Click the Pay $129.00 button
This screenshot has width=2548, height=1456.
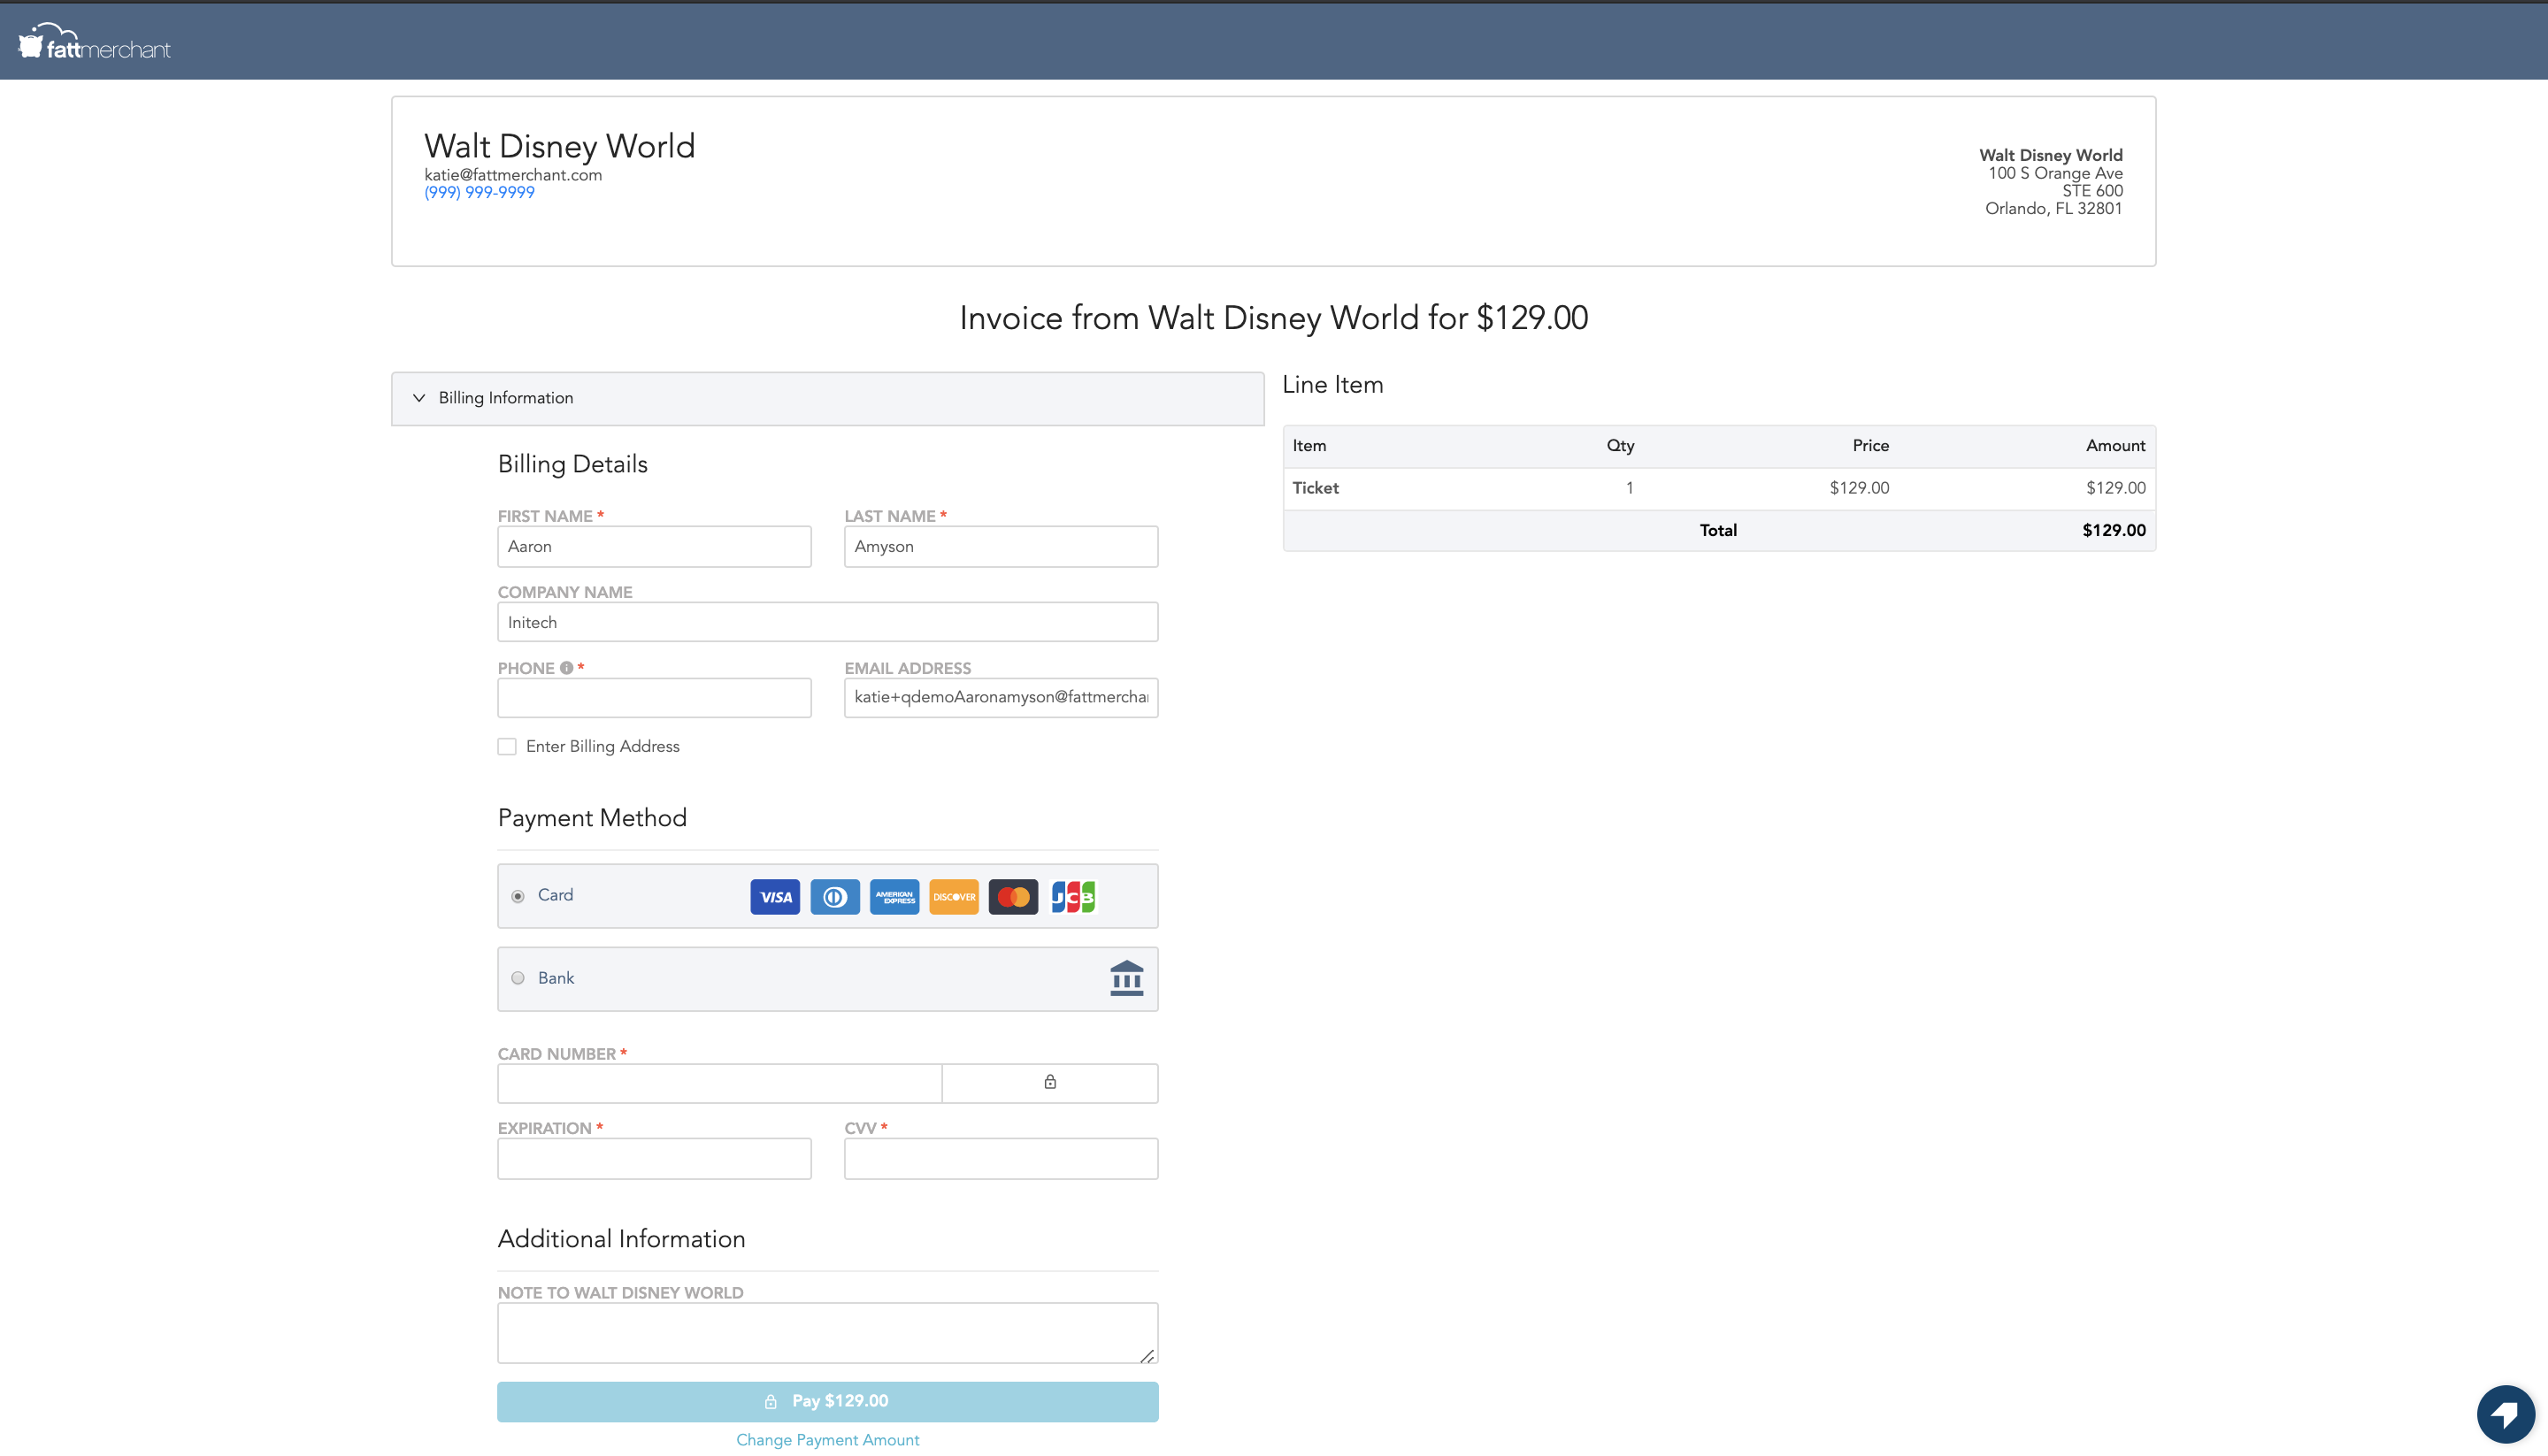click(828, 1401)
